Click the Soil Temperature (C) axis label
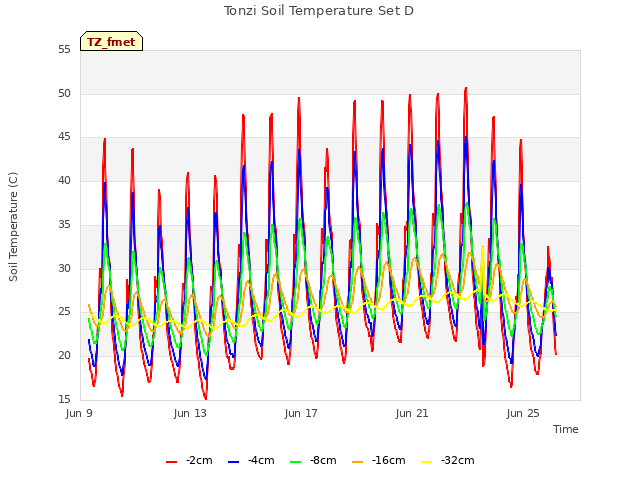This screenshot has height=480, width=640. 13,227
